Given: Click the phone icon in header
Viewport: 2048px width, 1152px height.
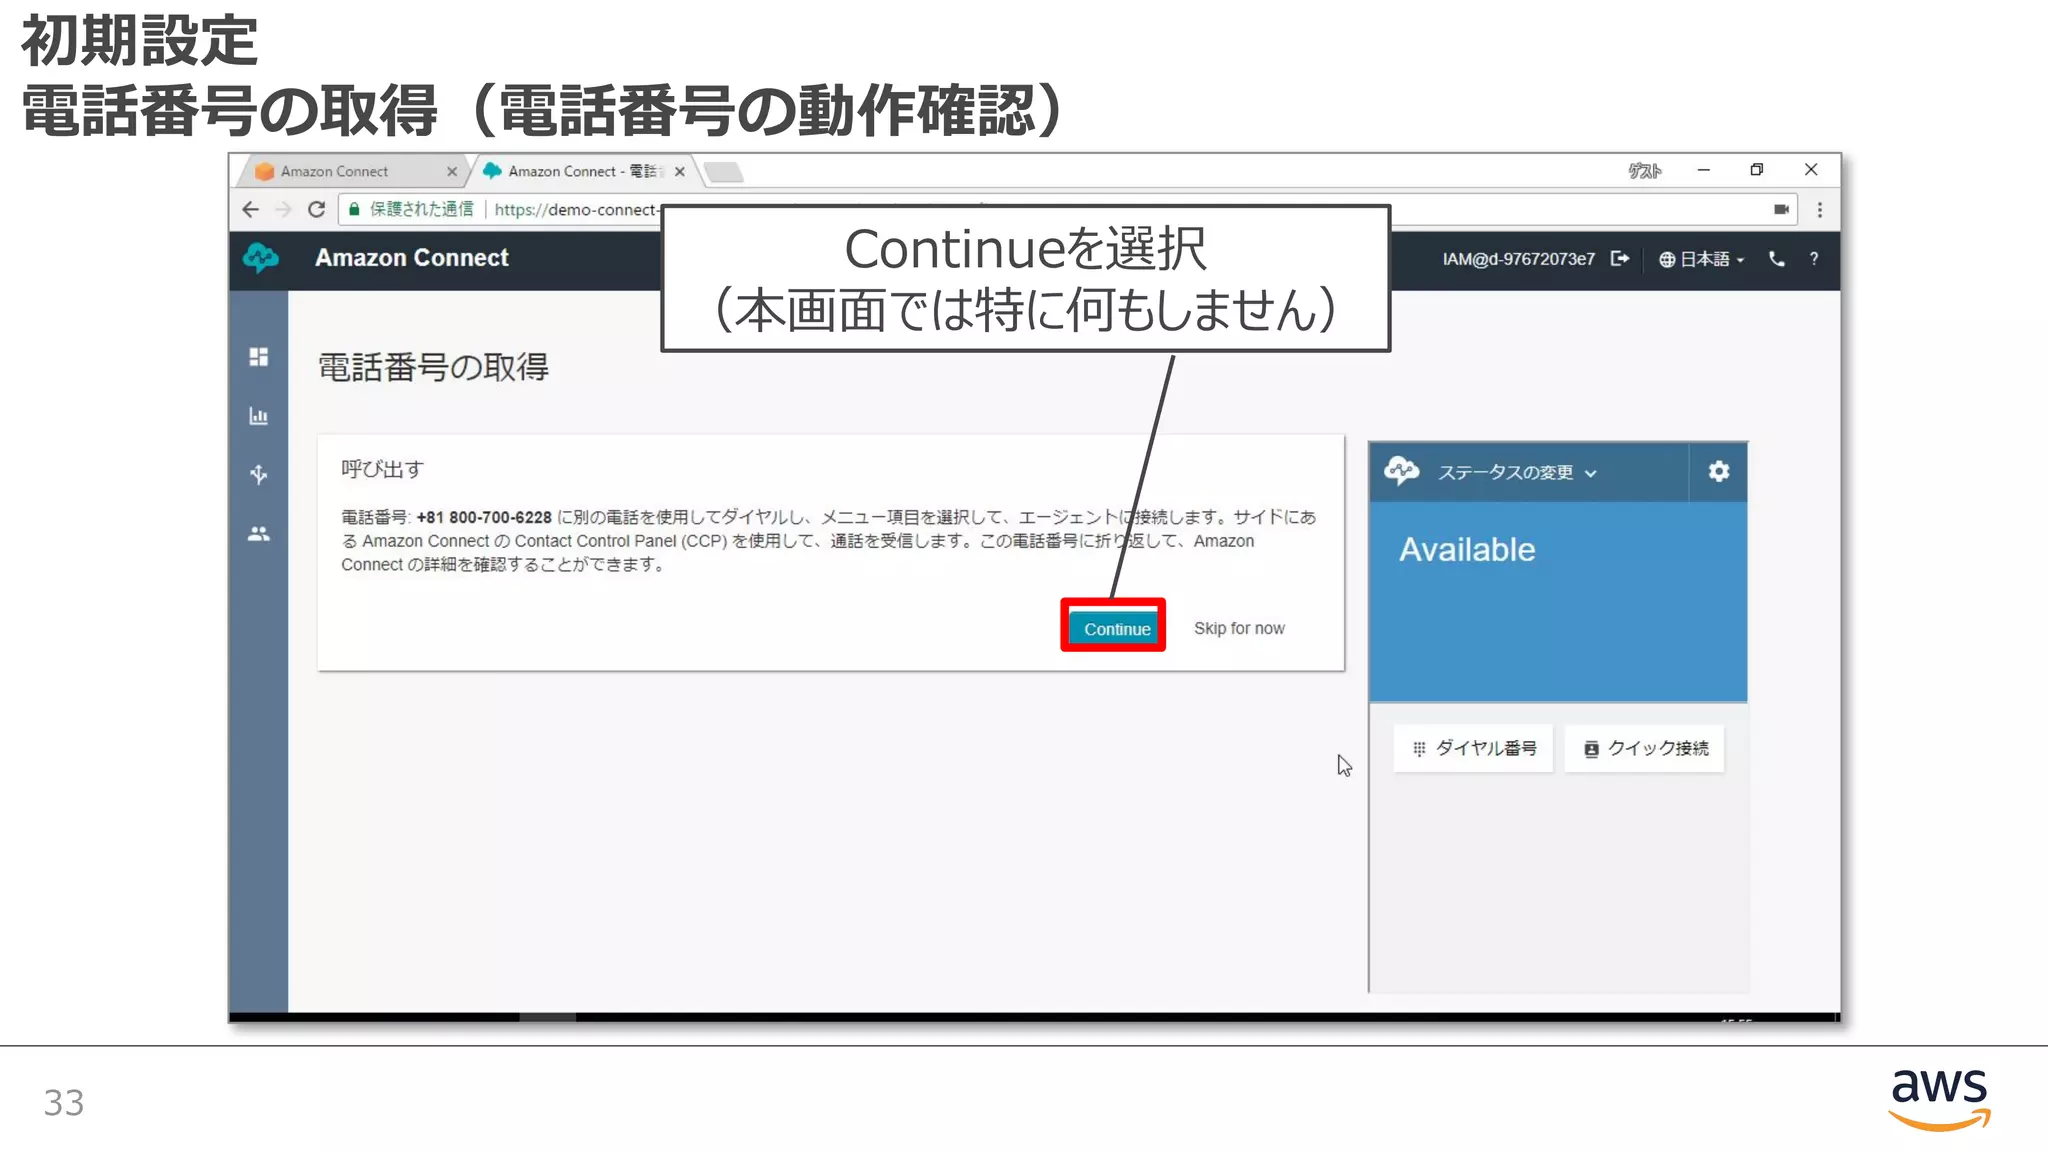Looking at the screenshot, I should point(1777,259).
